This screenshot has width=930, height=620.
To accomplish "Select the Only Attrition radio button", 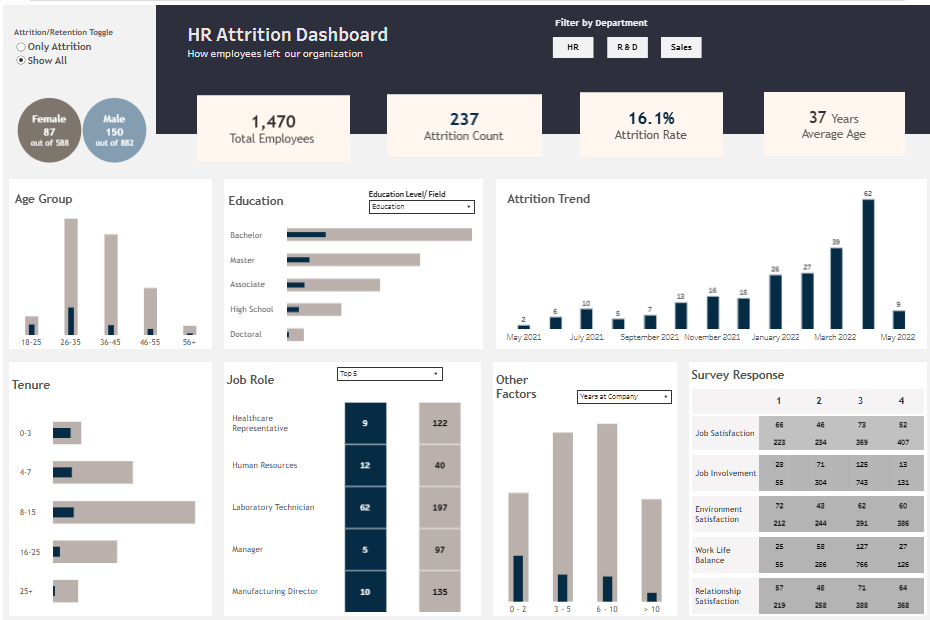I will [22, 47].
